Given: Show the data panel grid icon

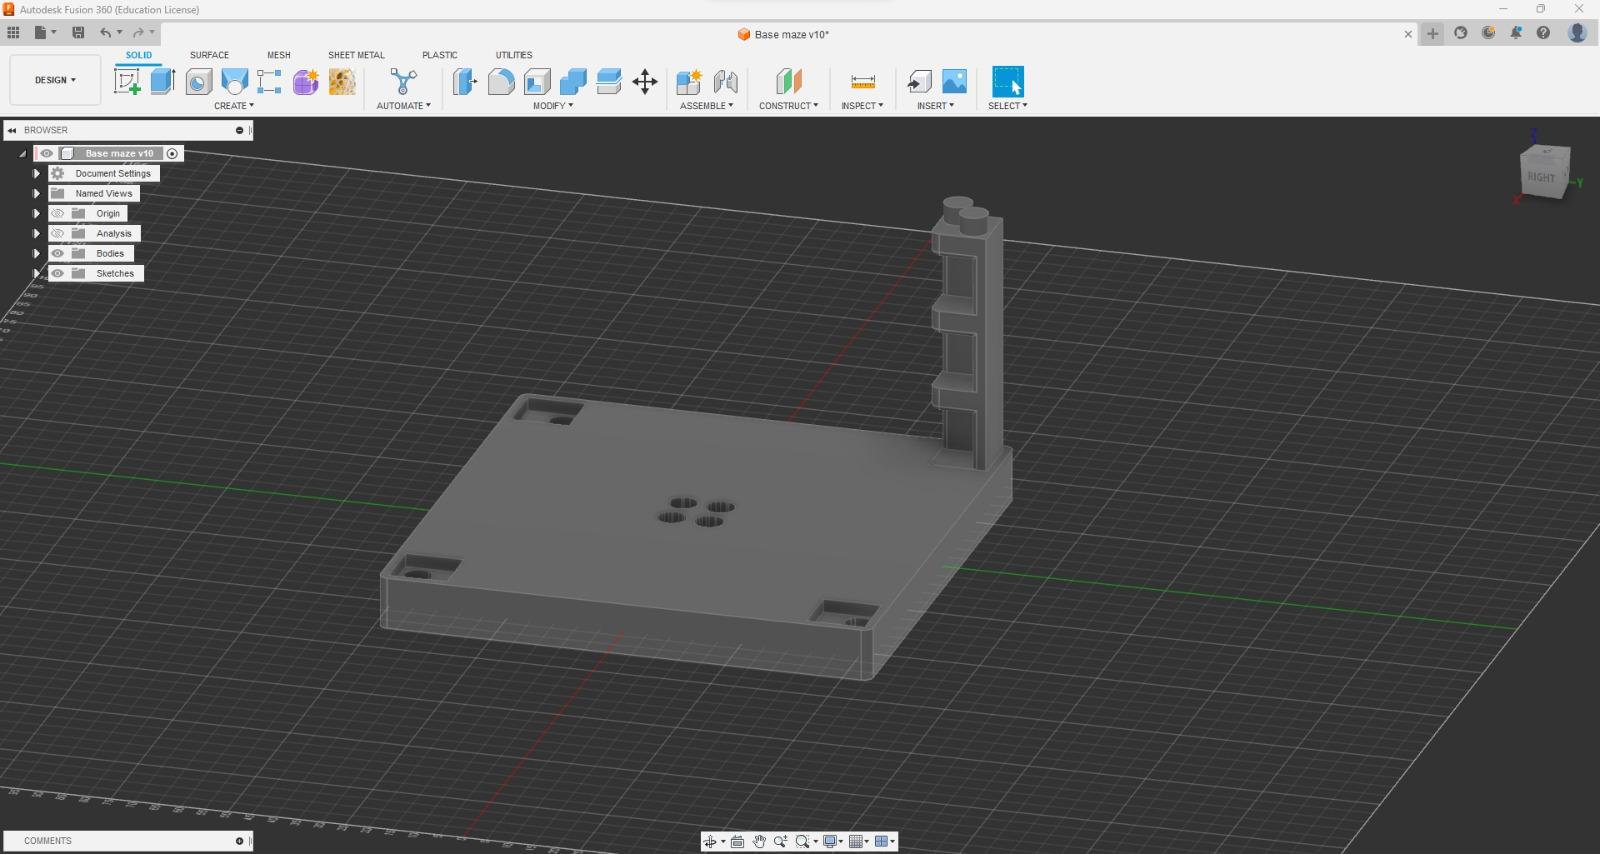Looking at the screenshot, I should coord(13,33).
